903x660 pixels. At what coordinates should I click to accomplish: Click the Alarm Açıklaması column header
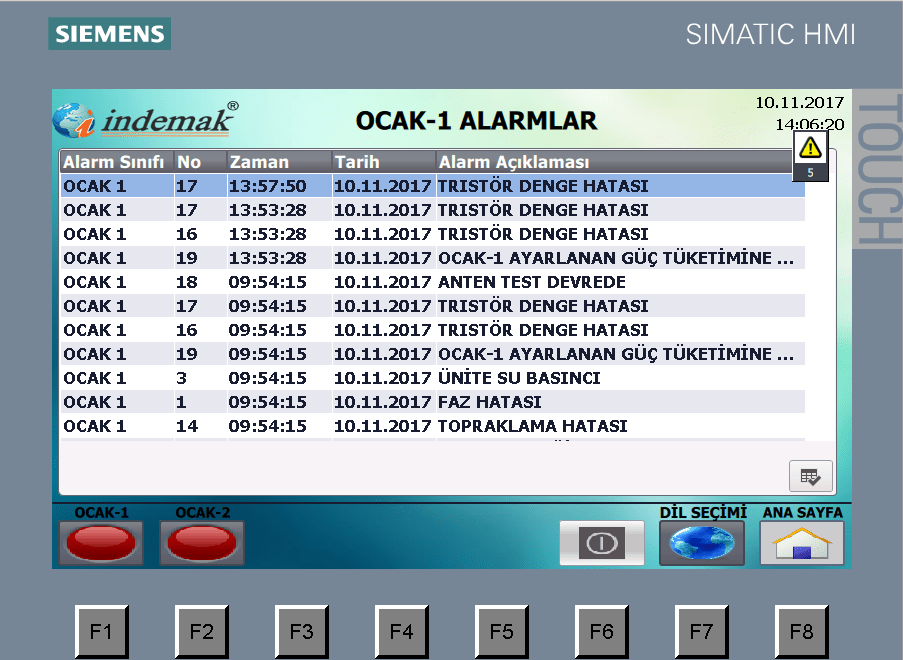tap(614, 162)
